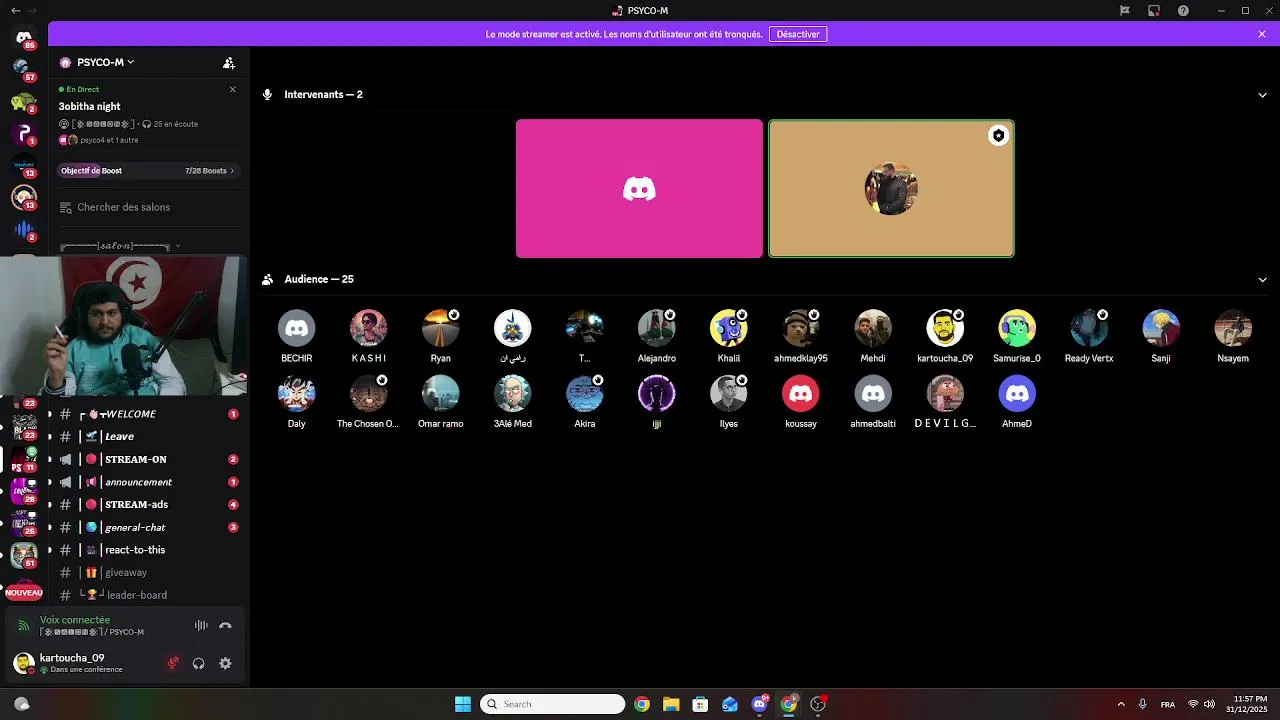
Task: Click audience member Khalil avatar
Action: click(x=728, y=328)
